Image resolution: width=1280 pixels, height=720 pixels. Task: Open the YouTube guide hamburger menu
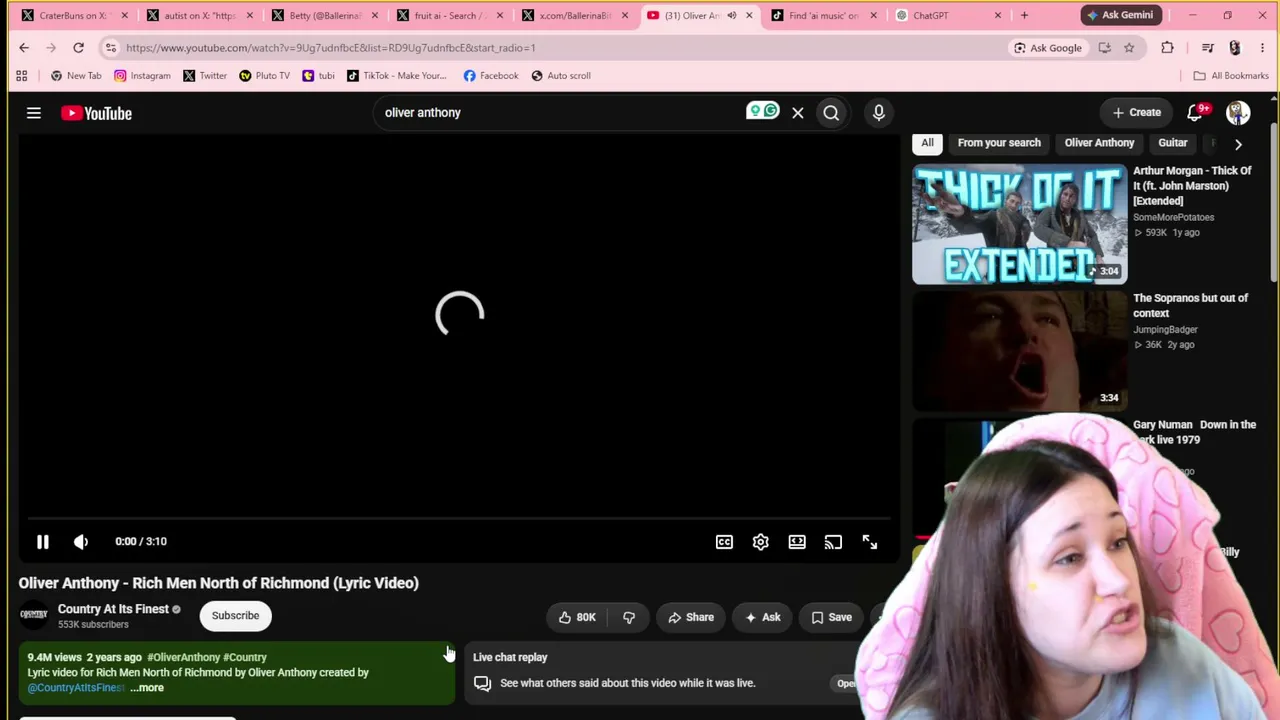[x=34, y=113]
